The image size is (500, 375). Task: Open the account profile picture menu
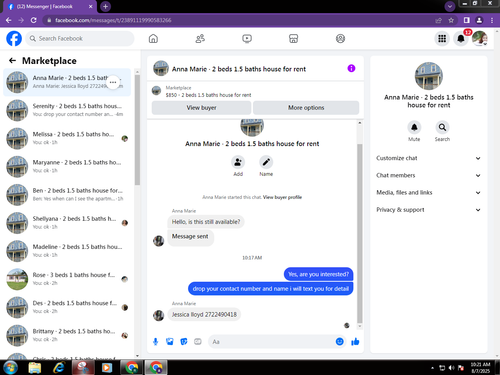pos(480,39)
